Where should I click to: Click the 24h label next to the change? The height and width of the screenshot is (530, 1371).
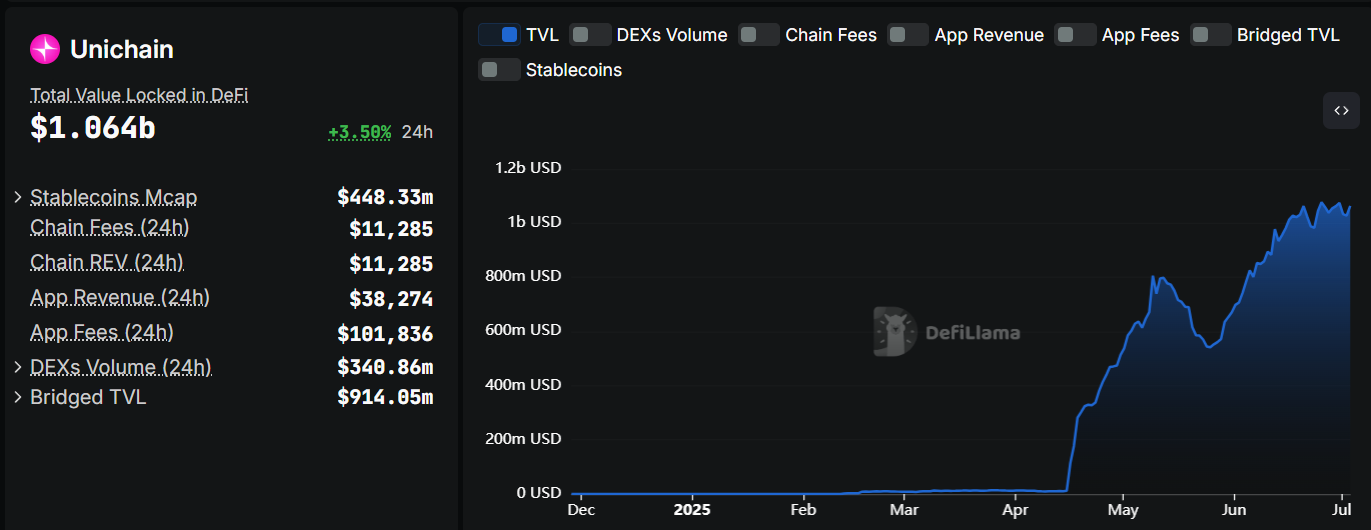click(x=417, y=132)
